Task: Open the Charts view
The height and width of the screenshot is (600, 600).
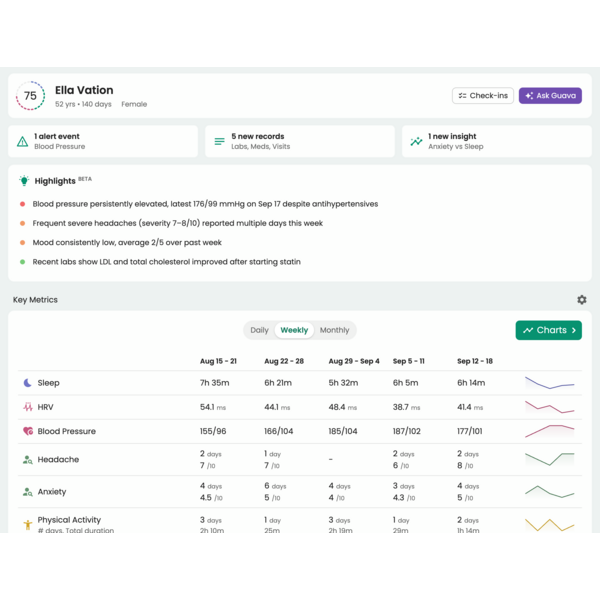Action: click(548, 330)
